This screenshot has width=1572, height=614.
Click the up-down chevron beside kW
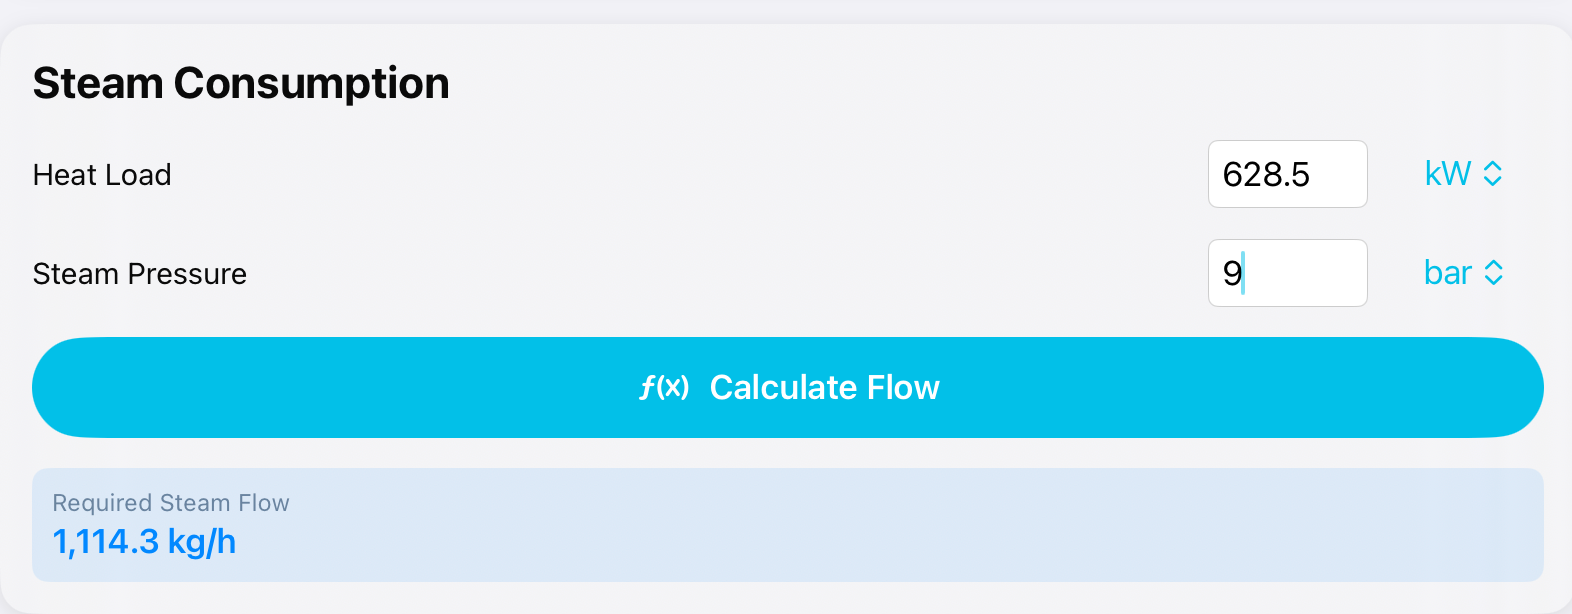click(x=1493, y=174)
